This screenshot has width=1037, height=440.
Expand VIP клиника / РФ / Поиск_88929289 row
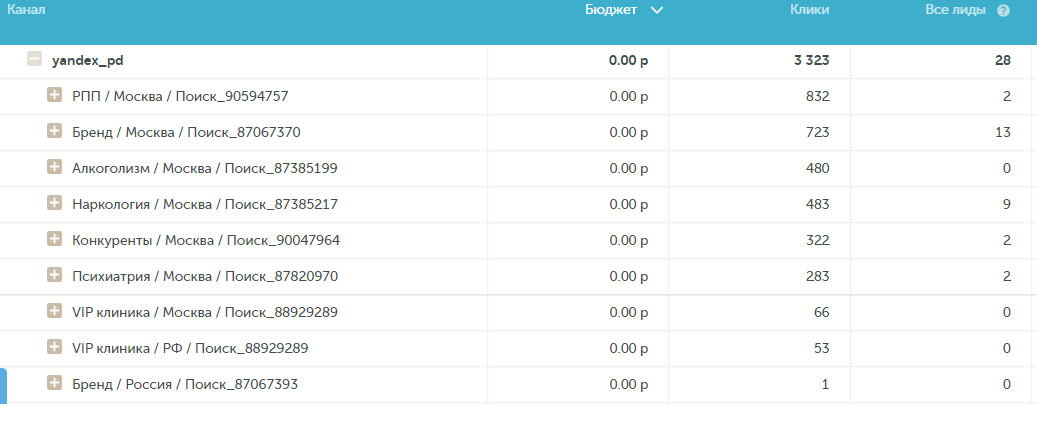coord(54,347)
